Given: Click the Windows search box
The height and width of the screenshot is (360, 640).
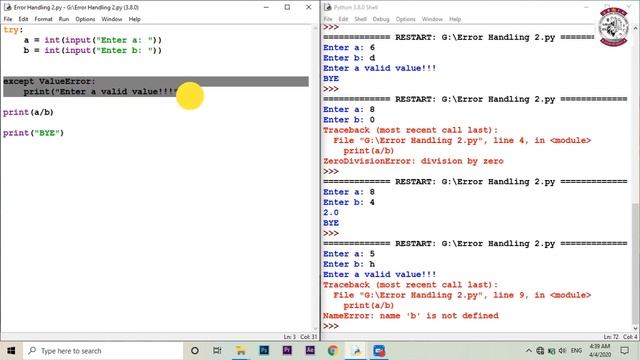Looking at the screenshot, I should [x=103, y=351].
